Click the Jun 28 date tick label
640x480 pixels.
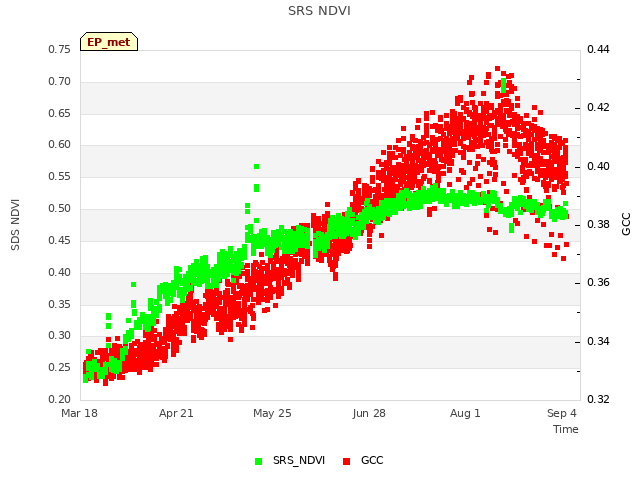pos(369,413)
